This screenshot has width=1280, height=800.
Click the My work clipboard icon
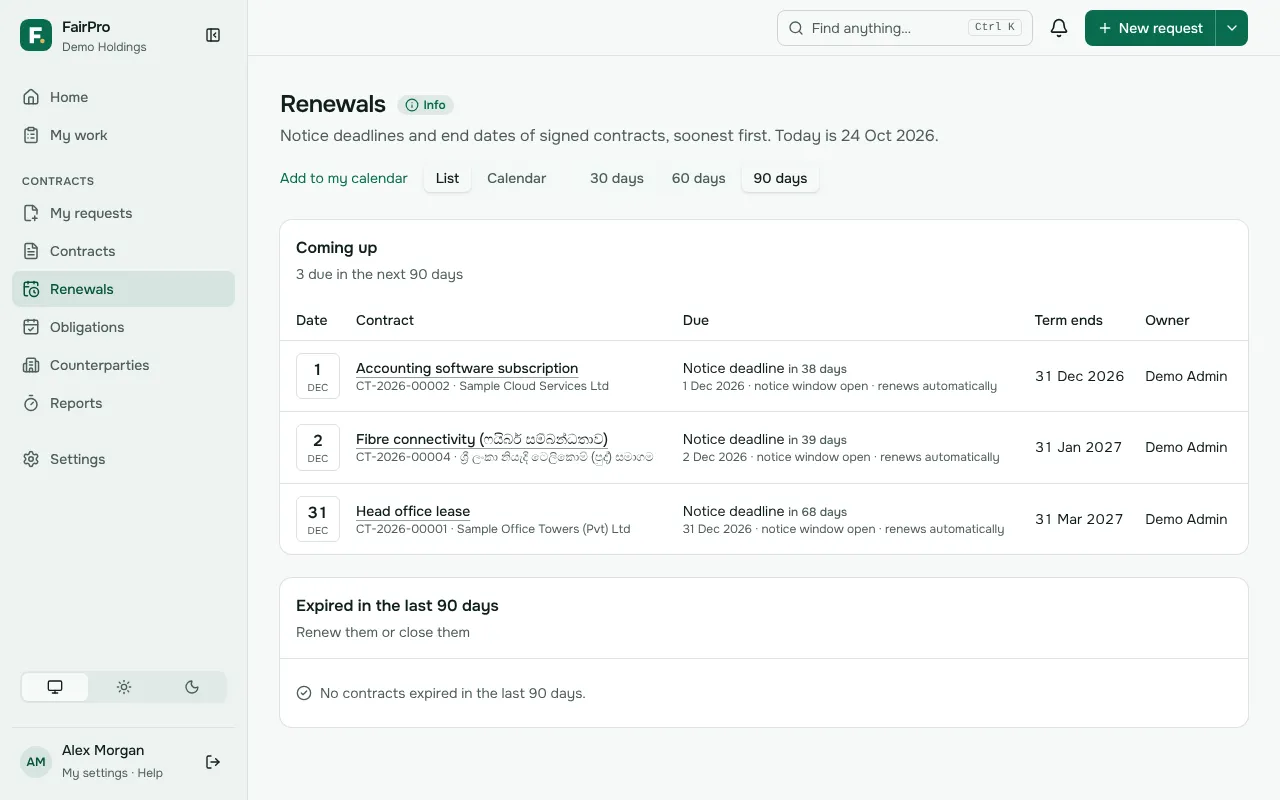point(31,135)
